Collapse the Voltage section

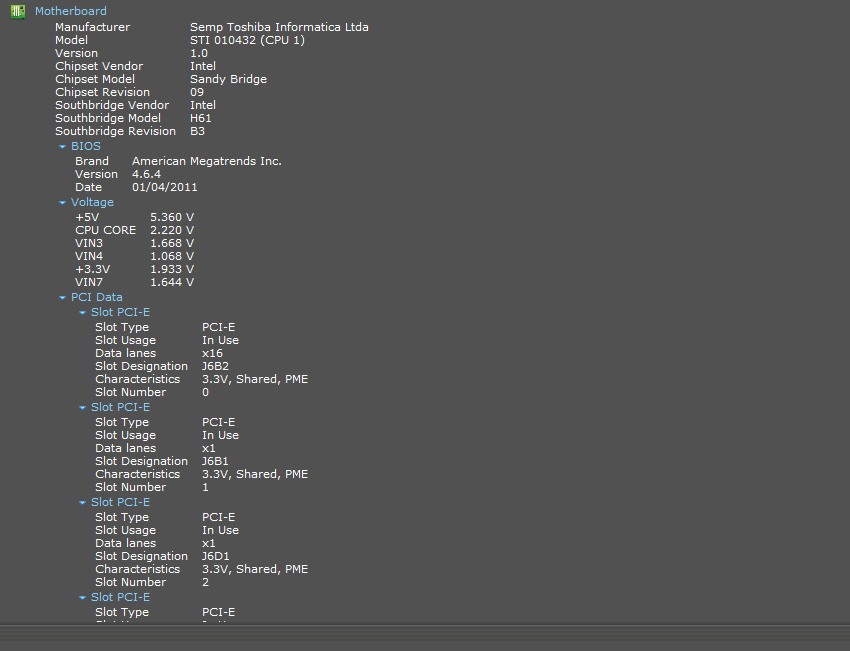pyautogui.click(x=62, y=202)
